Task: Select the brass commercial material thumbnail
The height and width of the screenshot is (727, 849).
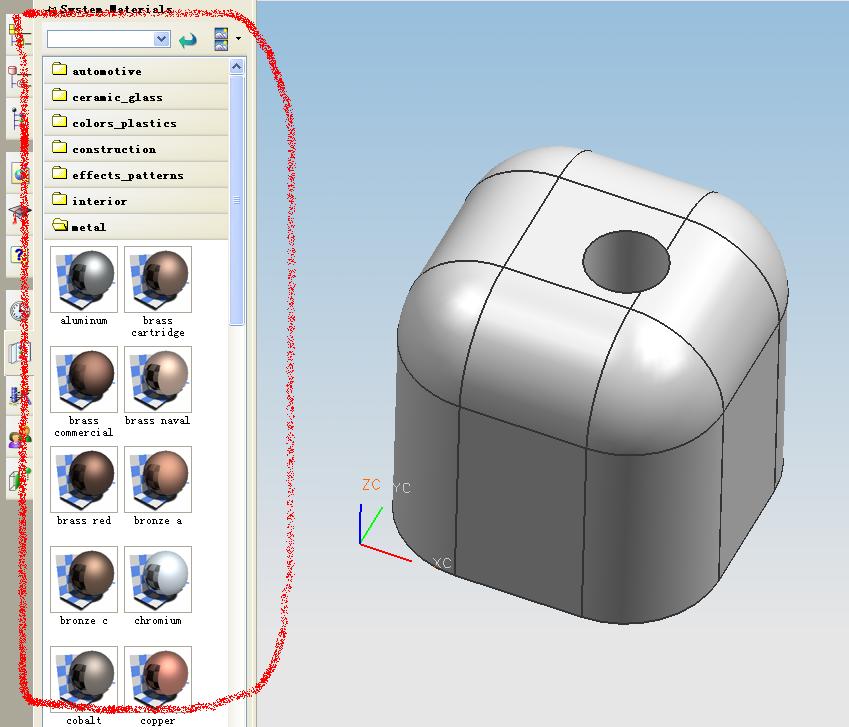Action: 84,379
